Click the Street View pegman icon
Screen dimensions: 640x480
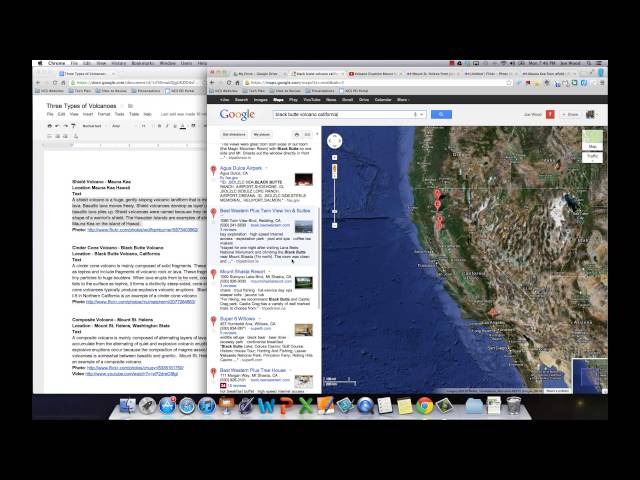334,169
